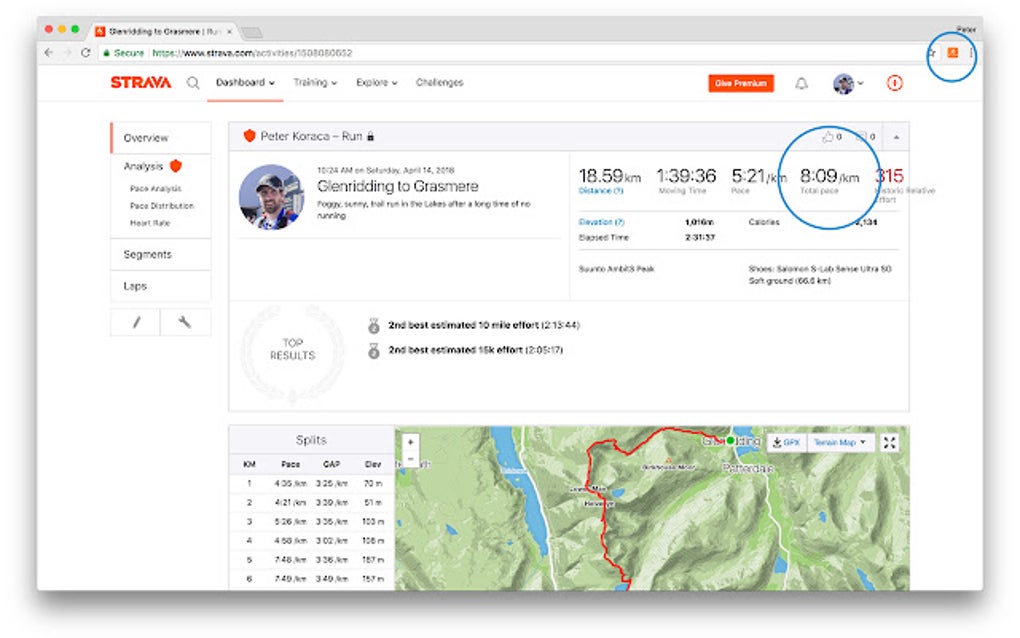Click the red alert icon beside the avatar
Image resolution: width=1020 pixels, height=638 pixels.
(895, 83)
